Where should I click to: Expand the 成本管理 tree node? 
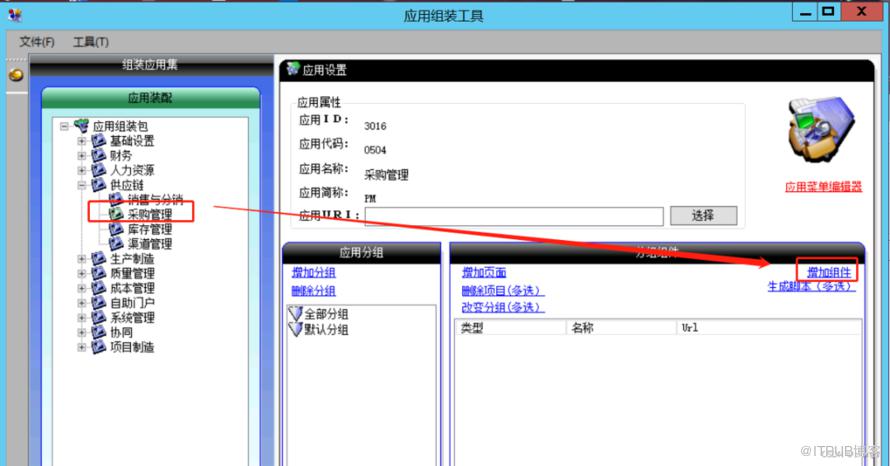pyautogui.click(x=82, y=288)
